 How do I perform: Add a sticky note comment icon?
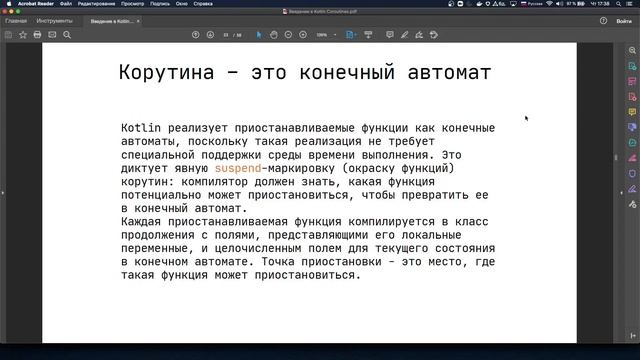tap(390, 35)
